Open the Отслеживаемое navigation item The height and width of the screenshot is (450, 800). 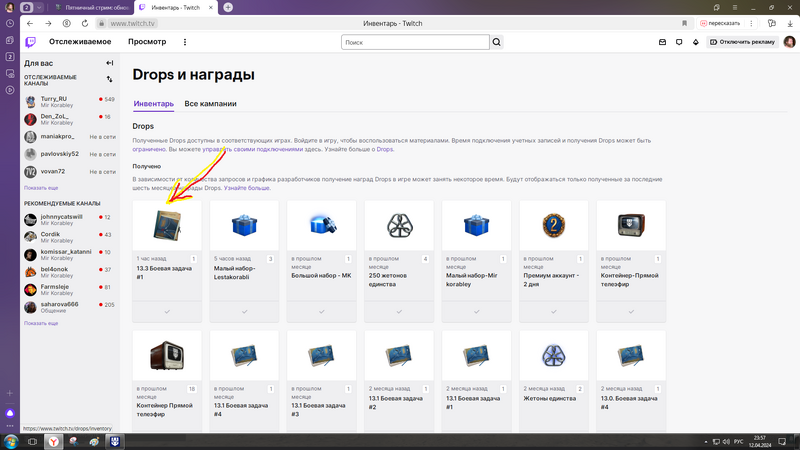pyautogui.click(x=80, y=42)
